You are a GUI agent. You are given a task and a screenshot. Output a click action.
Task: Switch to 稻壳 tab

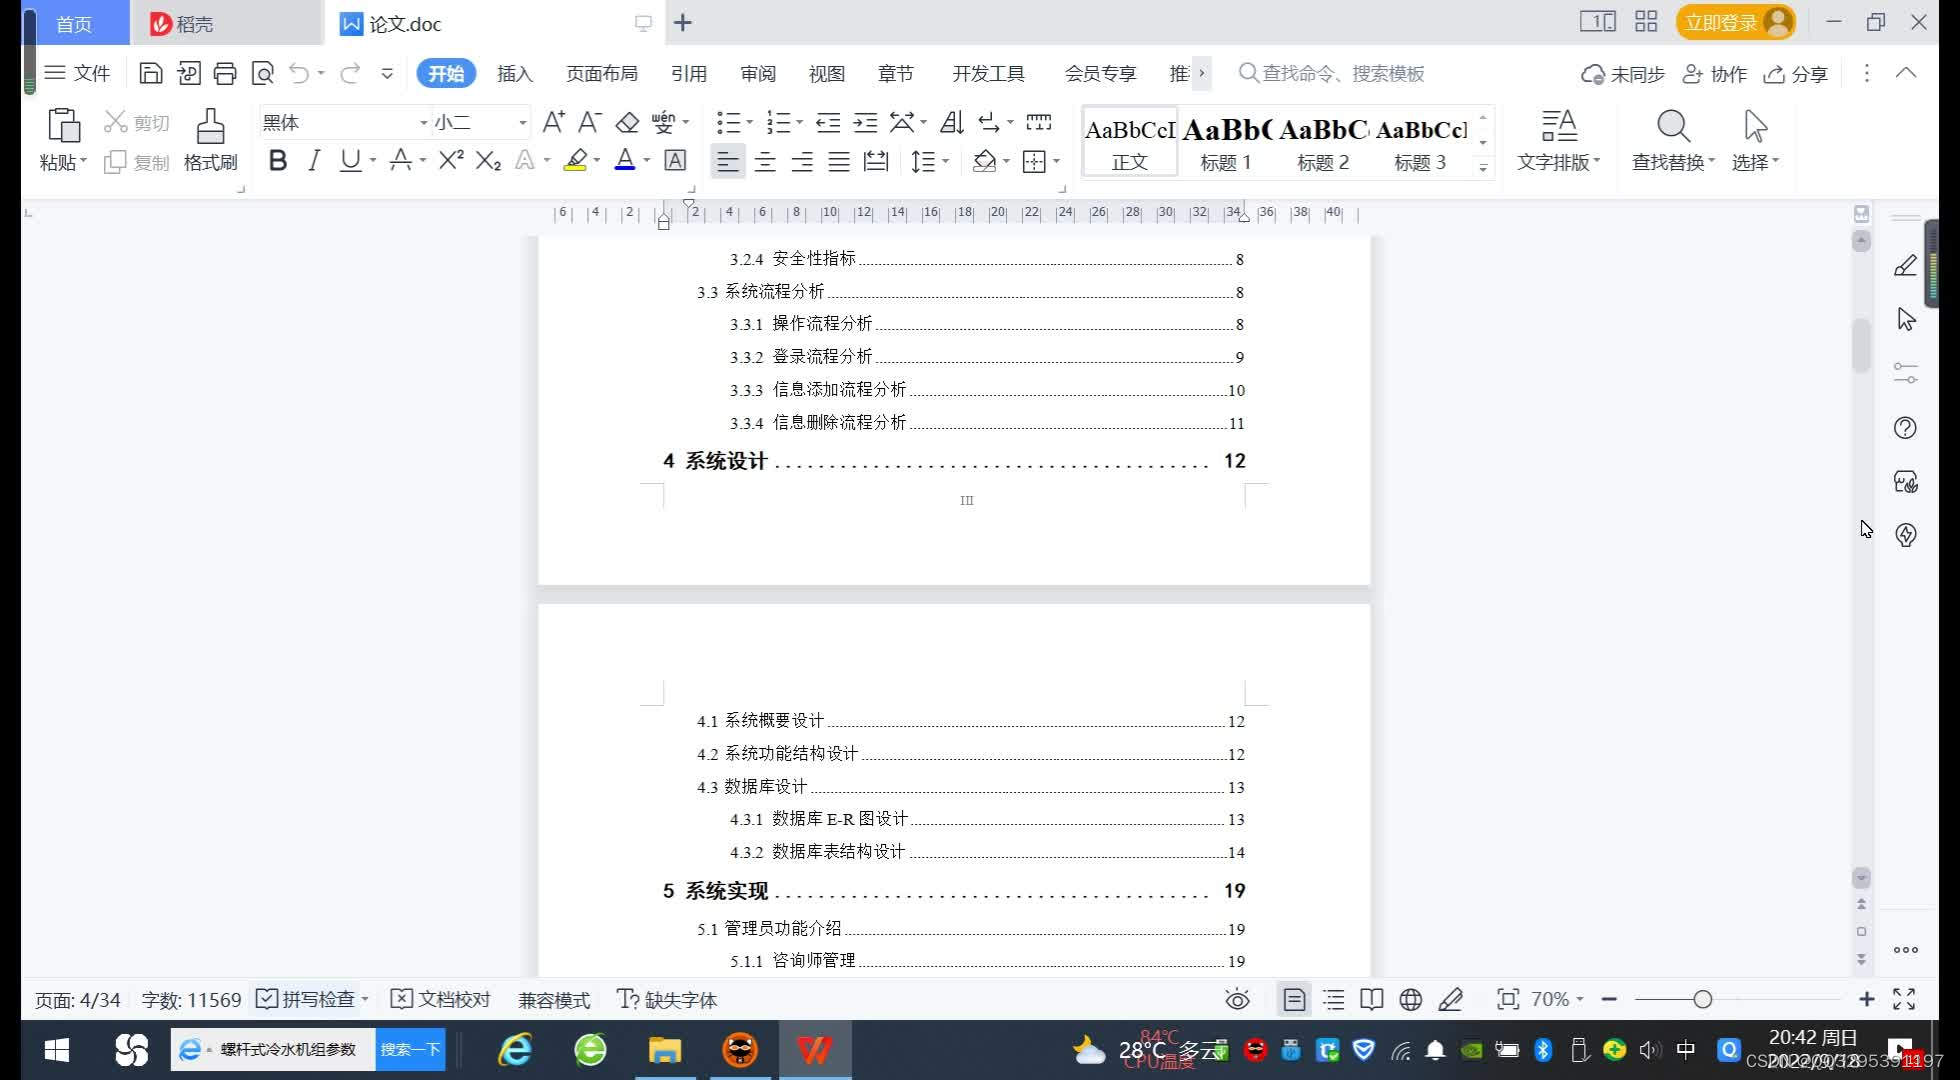[226, 23]
